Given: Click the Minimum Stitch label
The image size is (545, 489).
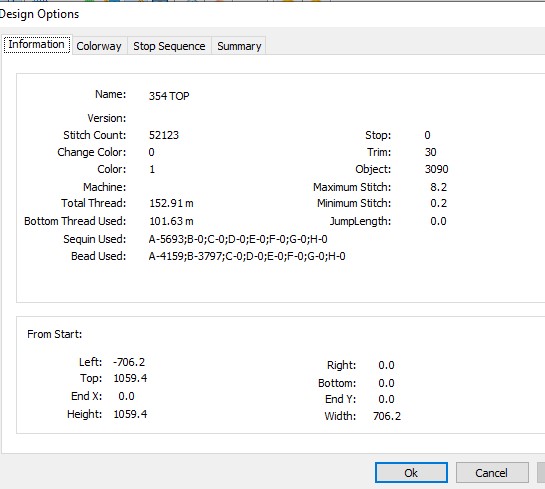Looking at the screenshot, I should pyautogui.click(x=354, y=203).
